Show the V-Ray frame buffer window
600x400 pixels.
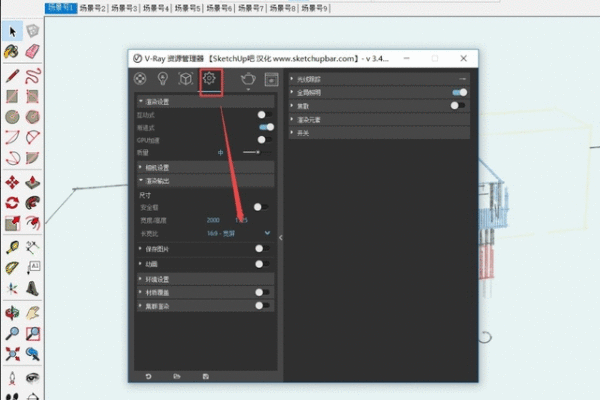click(270, 80)
